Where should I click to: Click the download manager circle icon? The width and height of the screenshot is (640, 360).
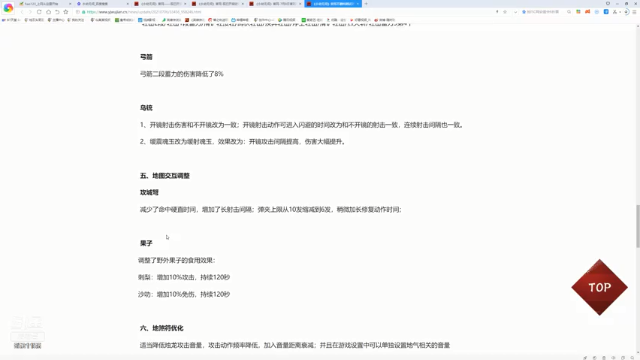click(x=626, y=11)
